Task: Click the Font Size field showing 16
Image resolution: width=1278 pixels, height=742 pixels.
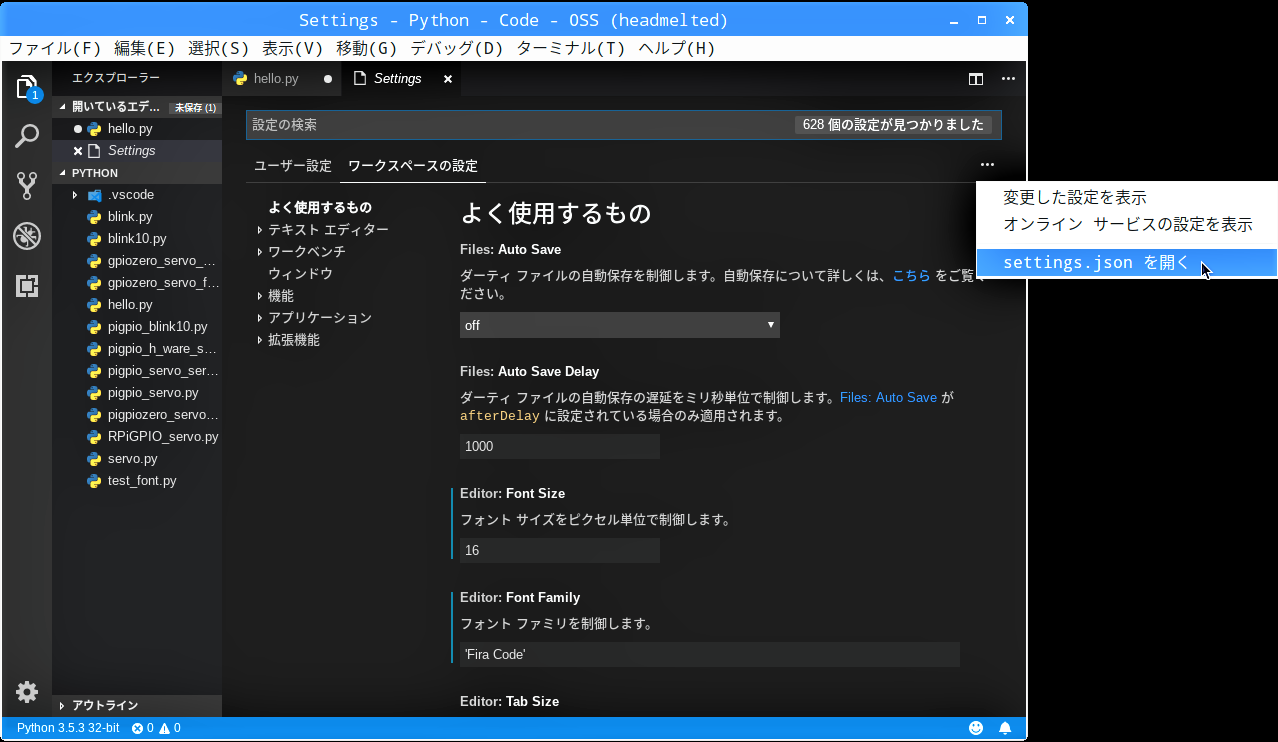Action: [x=559, y=551]
